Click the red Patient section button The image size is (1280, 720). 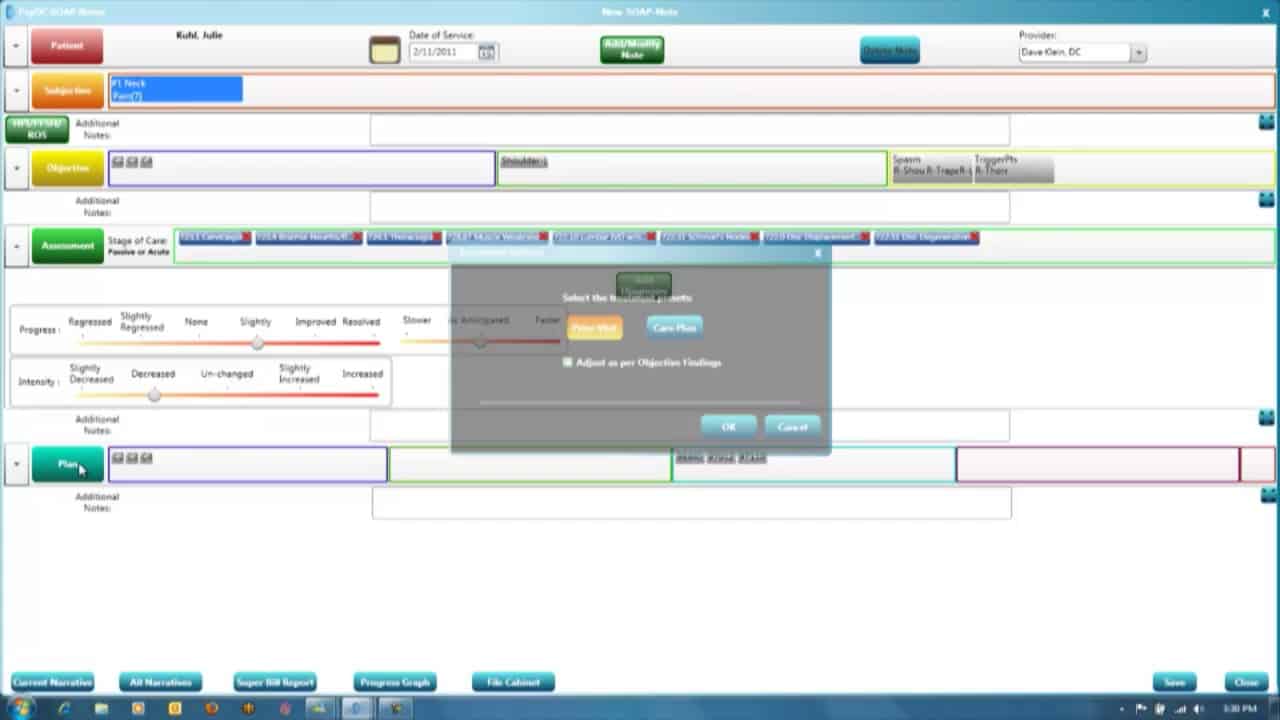coord(67,46)
